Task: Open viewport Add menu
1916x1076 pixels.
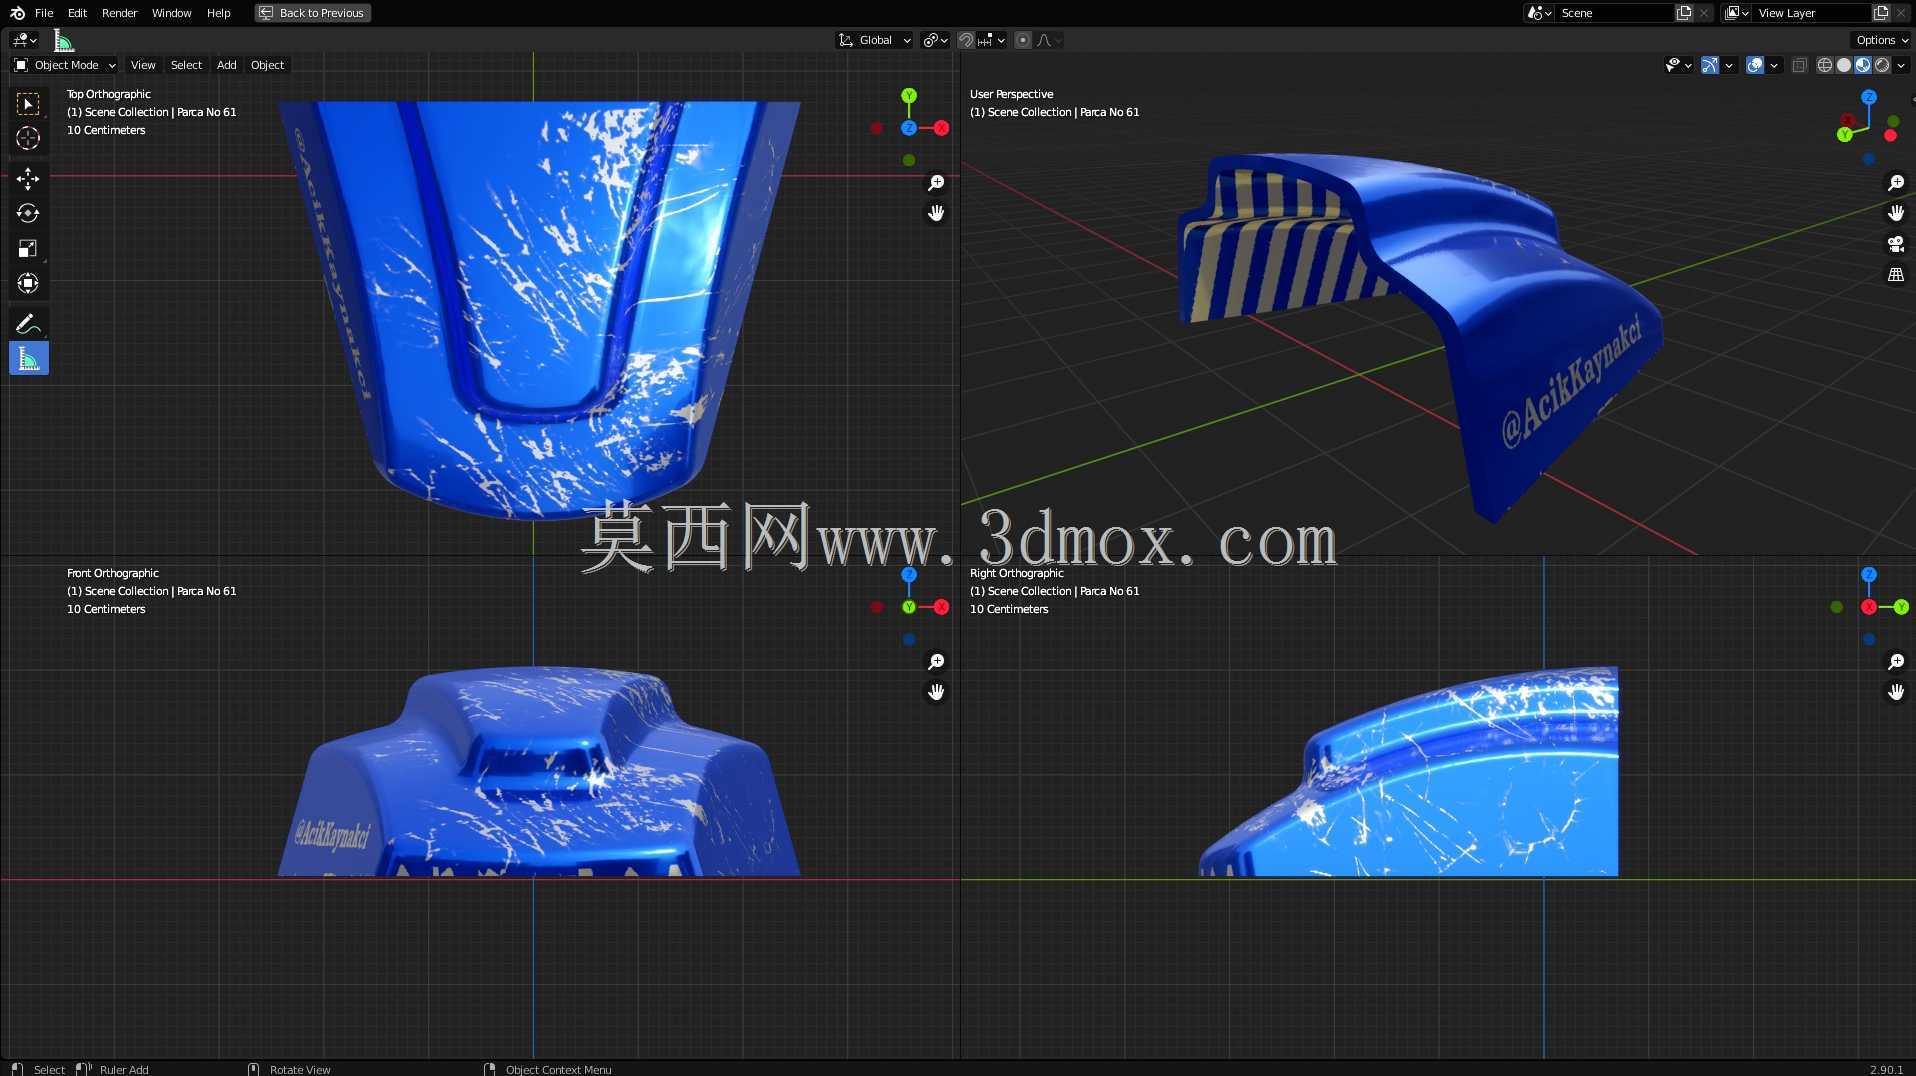Action: 227,65
